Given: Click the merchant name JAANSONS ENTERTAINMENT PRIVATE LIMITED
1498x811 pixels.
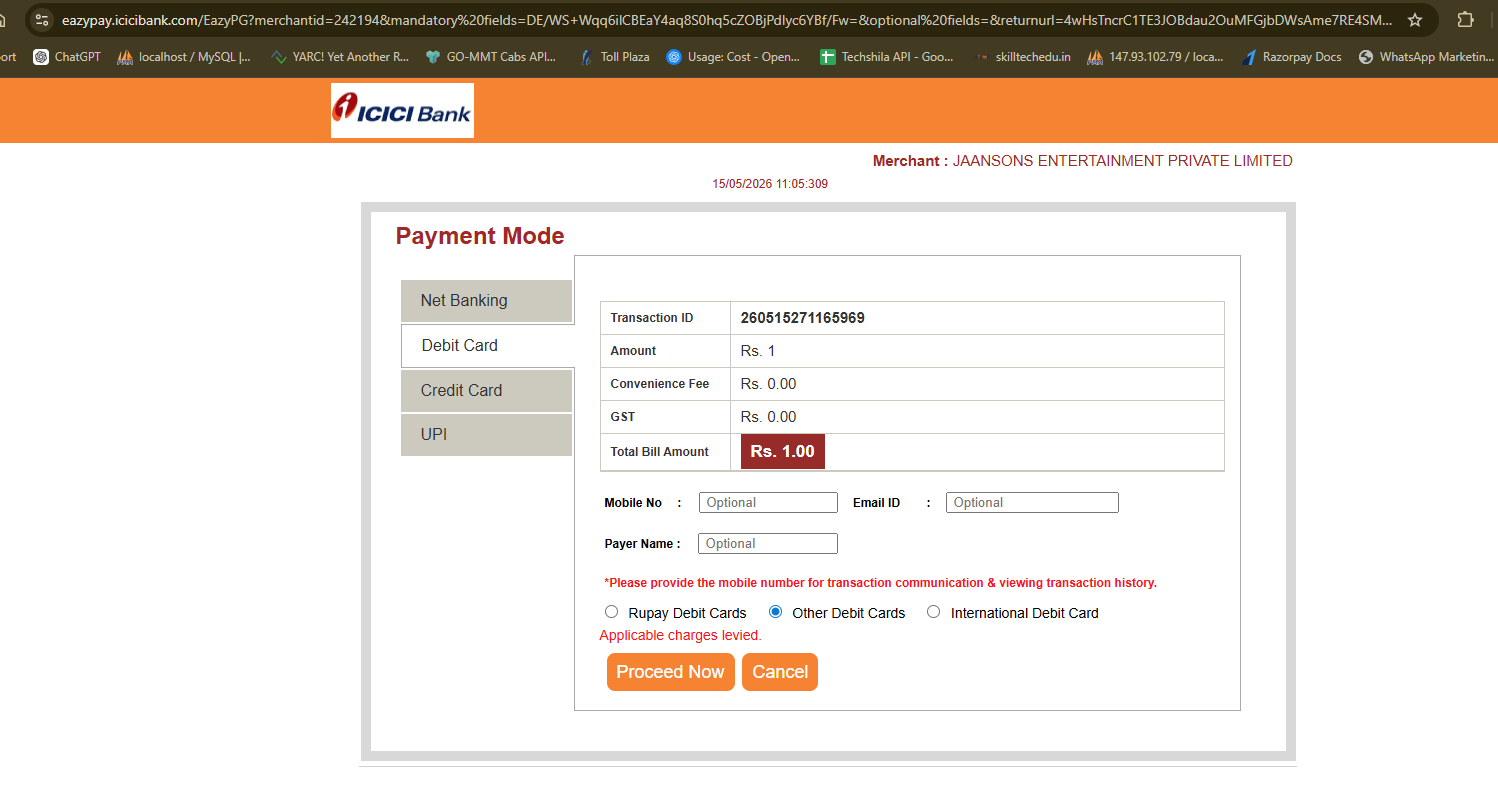Looking at the screenshot, I should [x=1123, y=161].
